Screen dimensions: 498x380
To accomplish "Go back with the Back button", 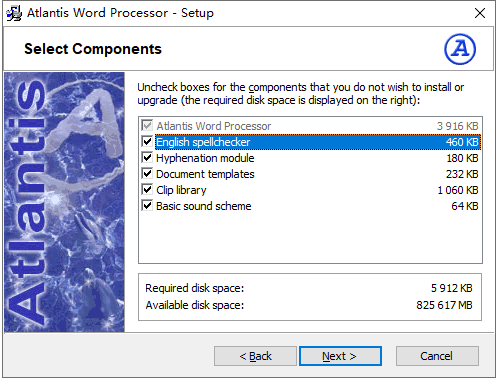I will 255,356.
